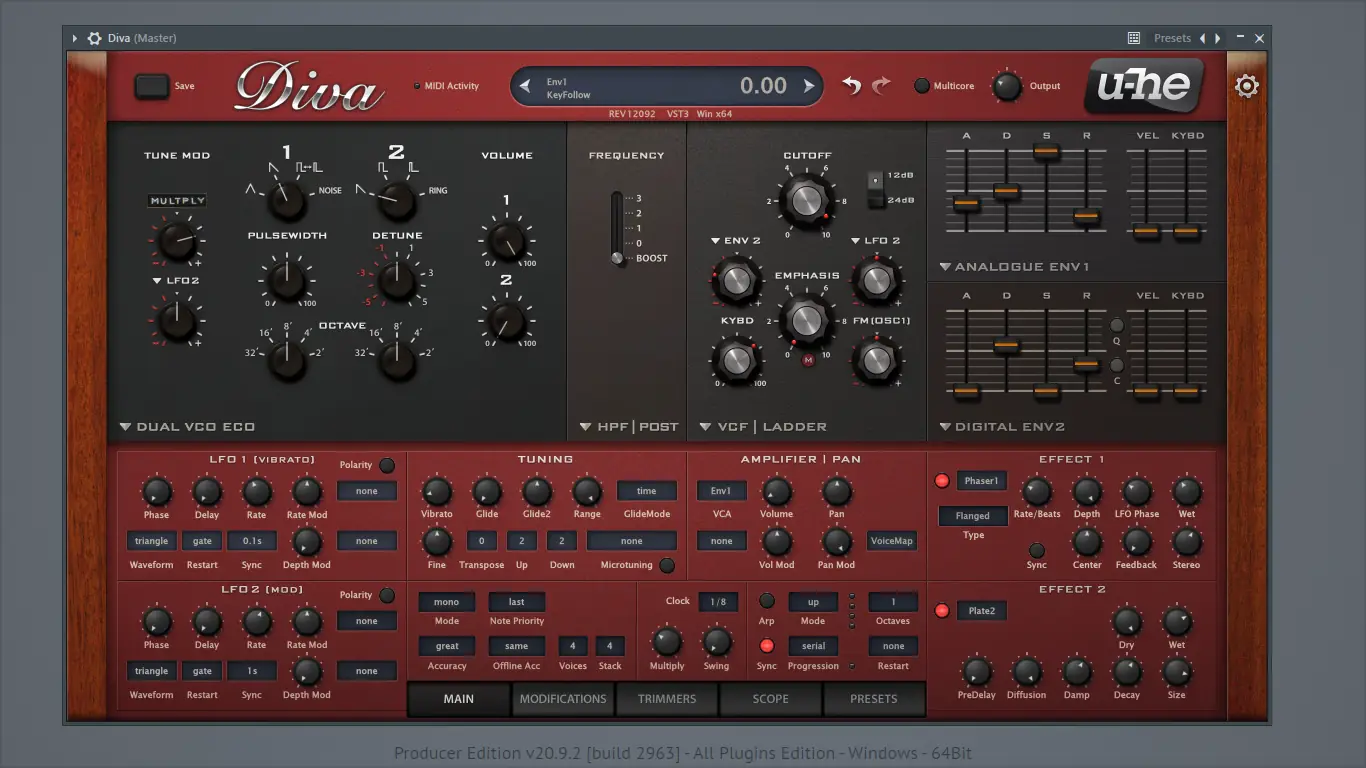This screenshot has height=768, width=1366.
Task: Open the Dual VCO Eco oscillator menu
Action: pos(187,427)
